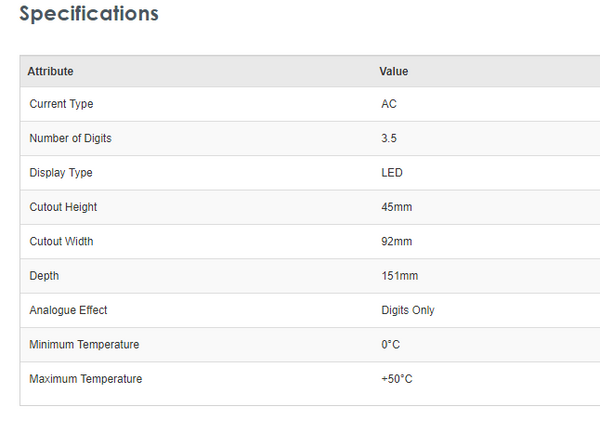Click the 151mm depth value
This screenshot has width=600, height=433.
399,276
